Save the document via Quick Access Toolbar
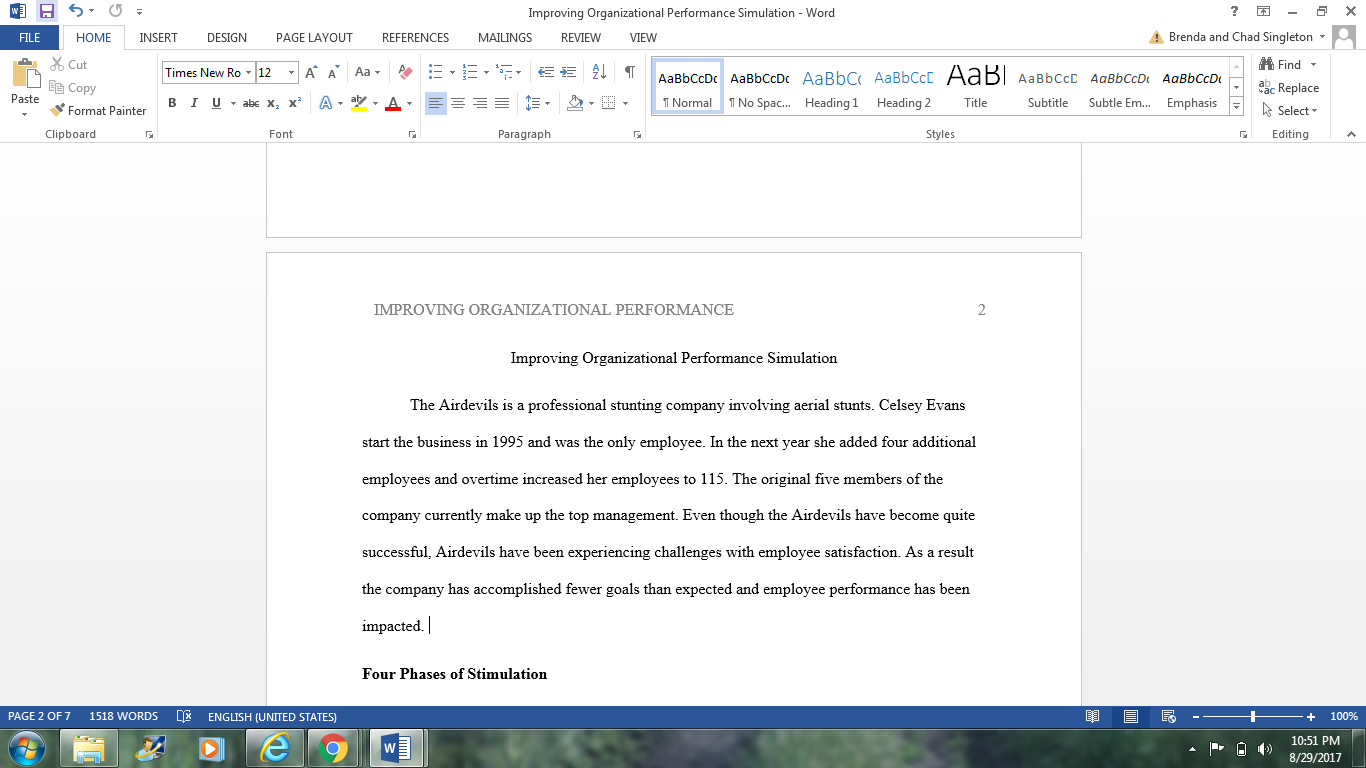Viewport: 1366px width, 768px height. coord(46,11)
